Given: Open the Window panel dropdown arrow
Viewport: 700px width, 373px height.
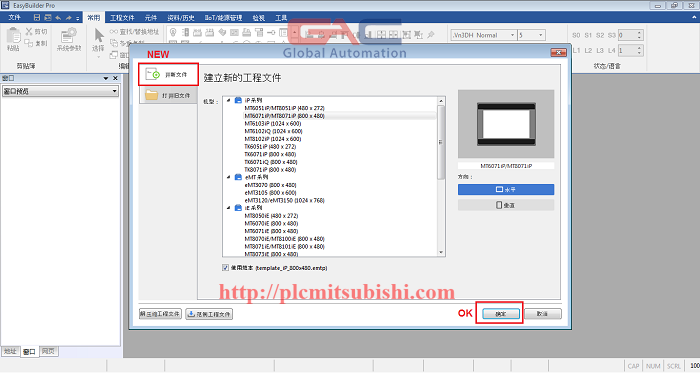Looking at the screenshot, I should pyautogui.click(x=106, y=78).
